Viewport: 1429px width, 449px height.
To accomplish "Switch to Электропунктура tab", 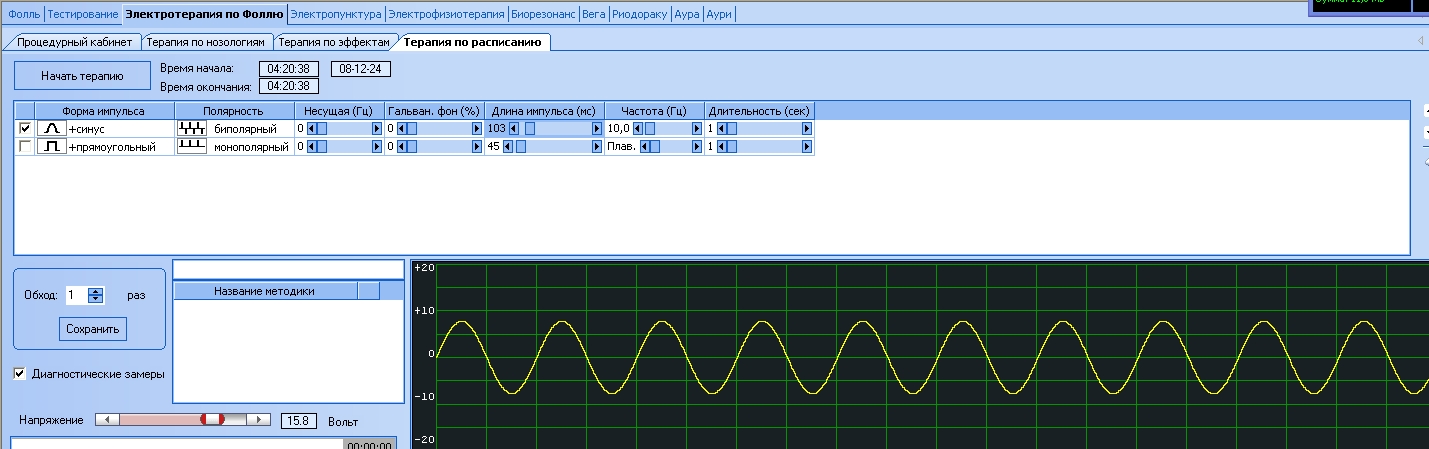I will pos(335,15).
